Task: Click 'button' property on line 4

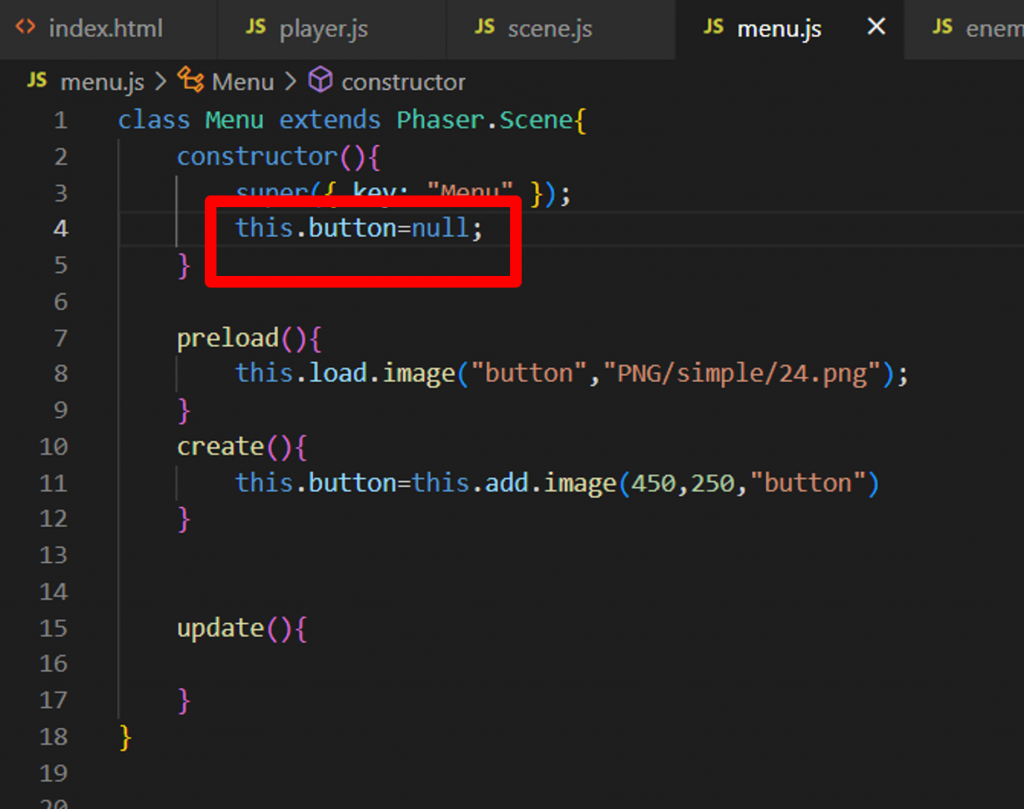Action: (x=352, y=229)
